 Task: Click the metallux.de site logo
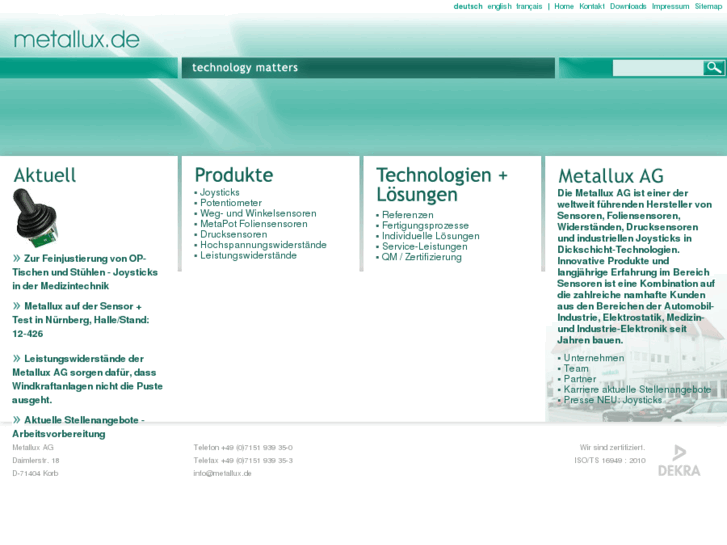coord(77,39)
